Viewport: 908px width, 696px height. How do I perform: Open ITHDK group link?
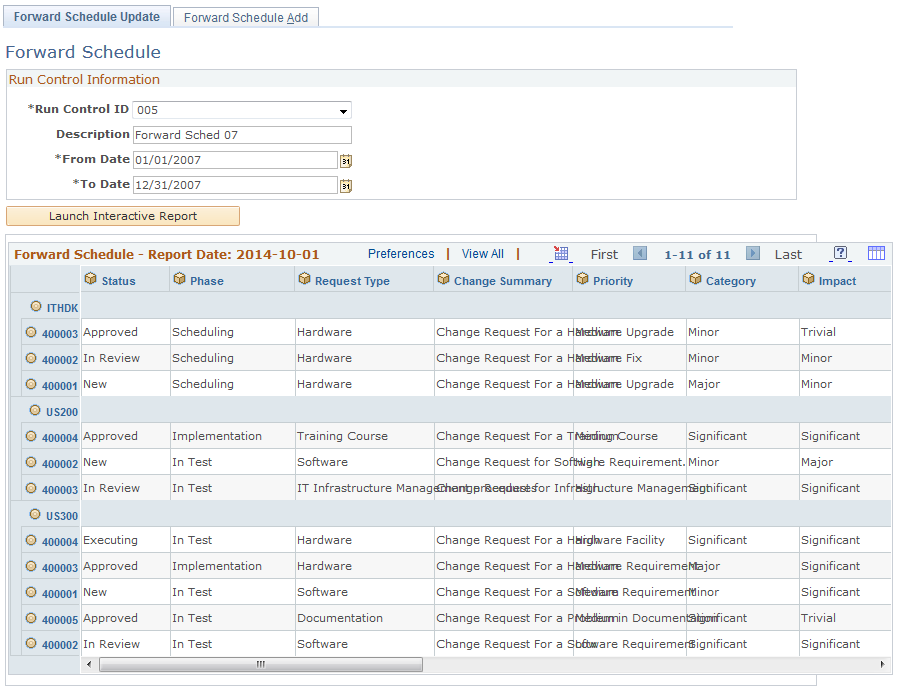pyautogui.click(x=63, y=308)
